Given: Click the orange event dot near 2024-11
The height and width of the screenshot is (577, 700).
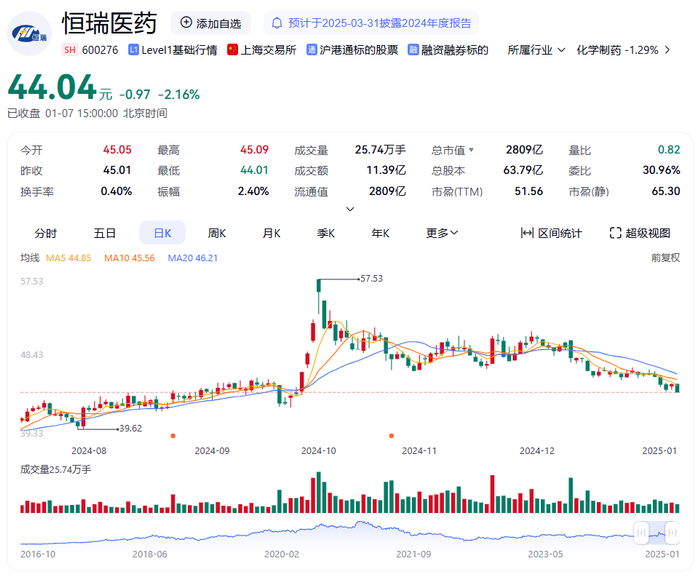Looking at the screenshot, I should pos(392,436).
